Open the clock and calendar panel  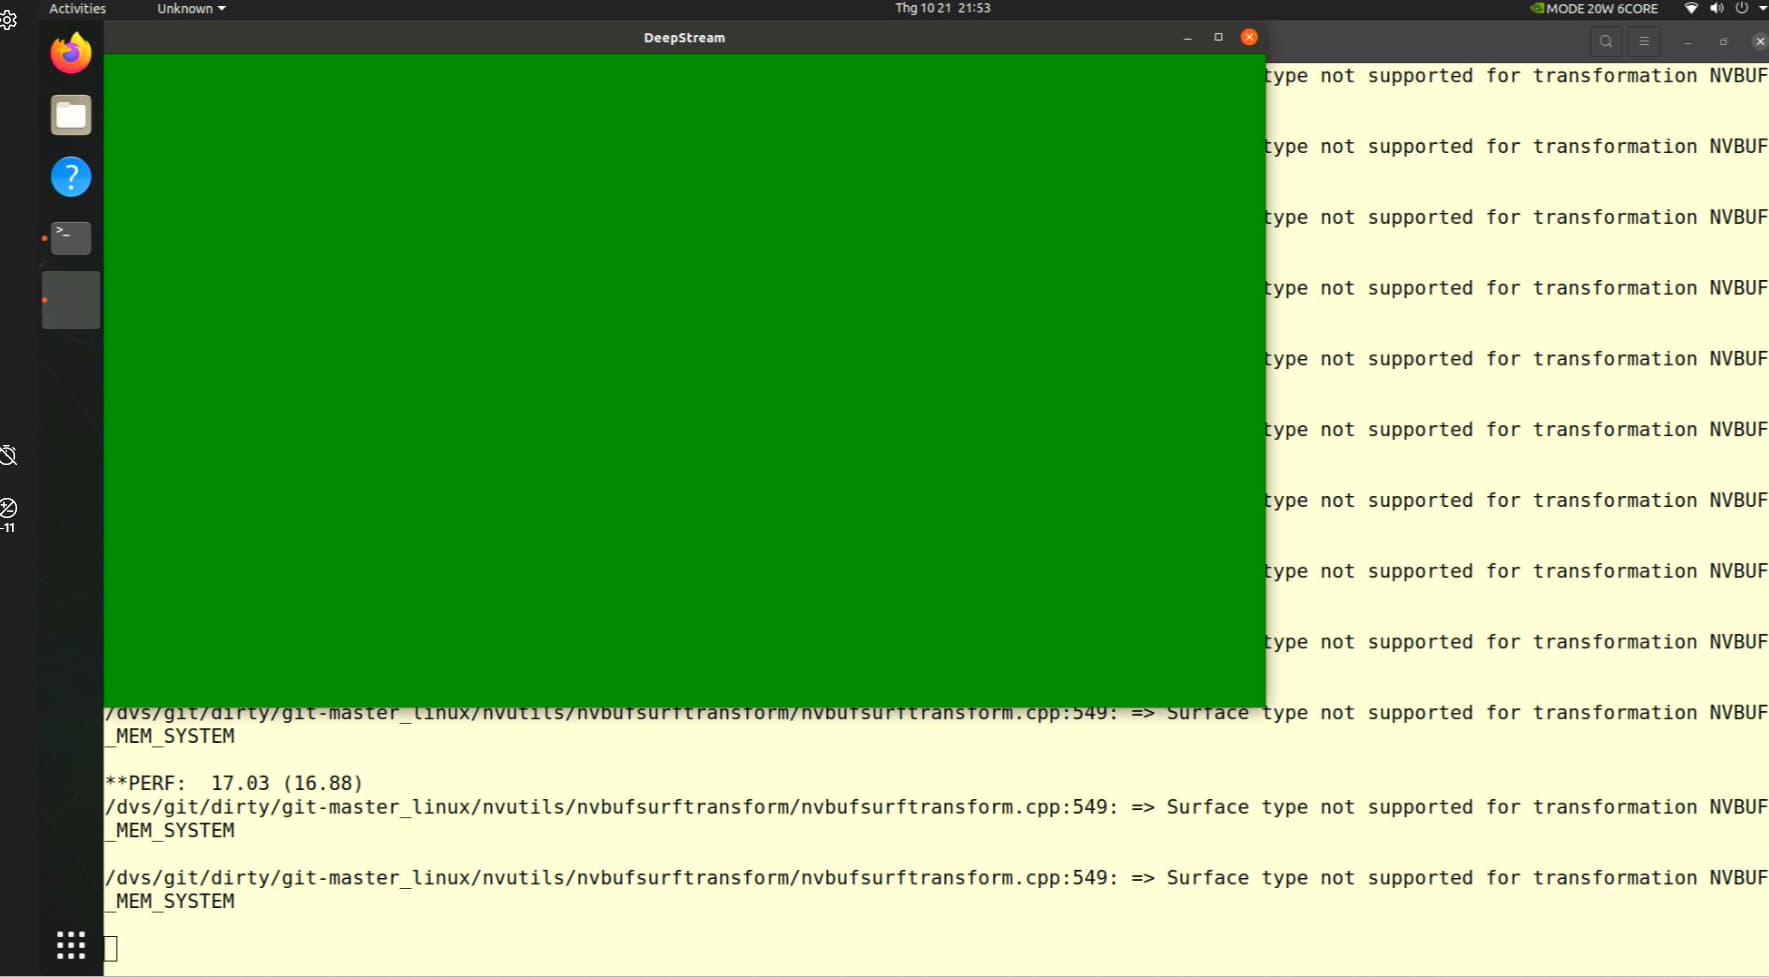click(x=942, y=8)
